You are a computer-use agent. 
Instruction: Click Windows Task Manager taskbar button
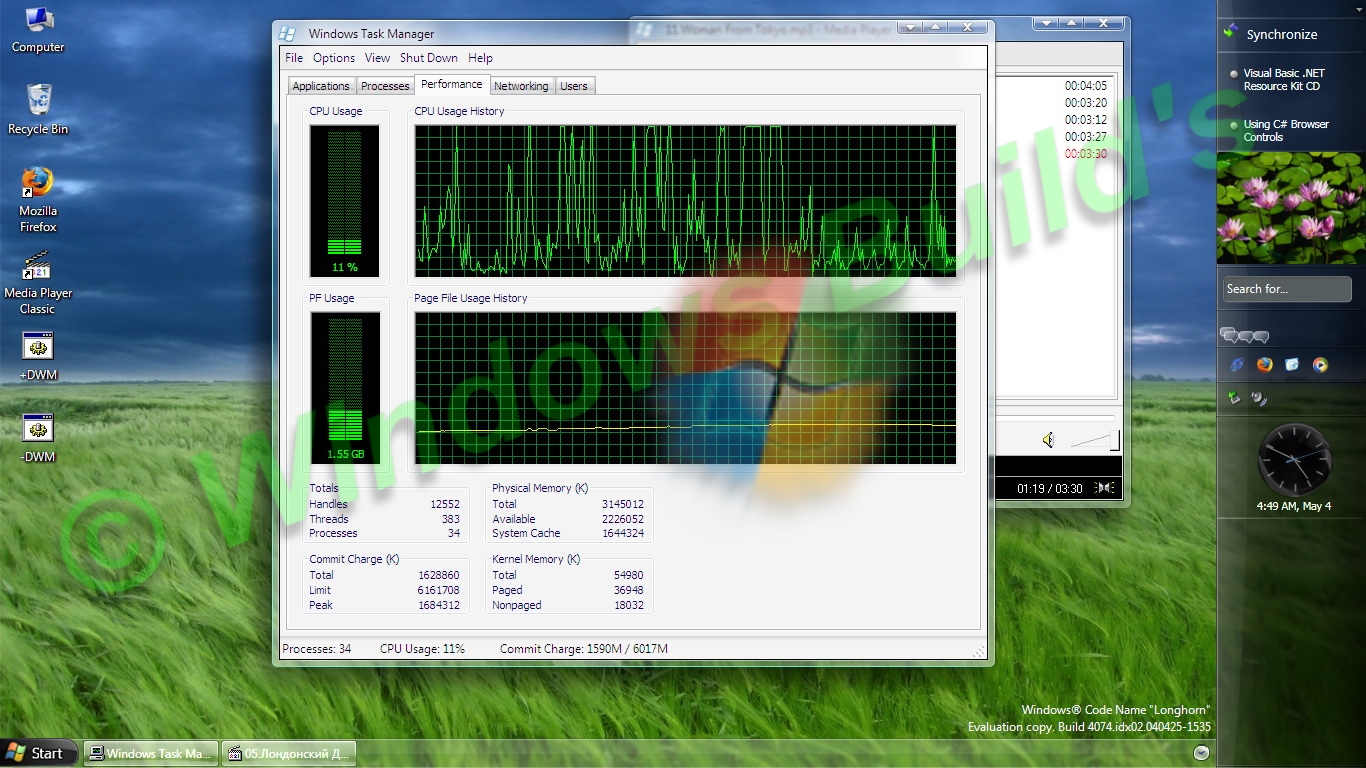(x=150, y=753)
